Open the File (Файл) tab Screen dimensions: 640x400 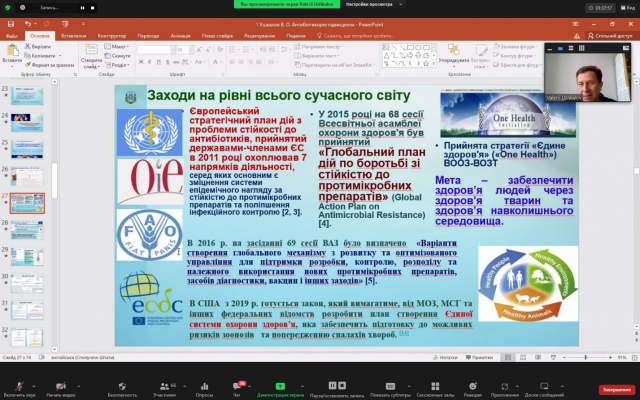point(11,36)
